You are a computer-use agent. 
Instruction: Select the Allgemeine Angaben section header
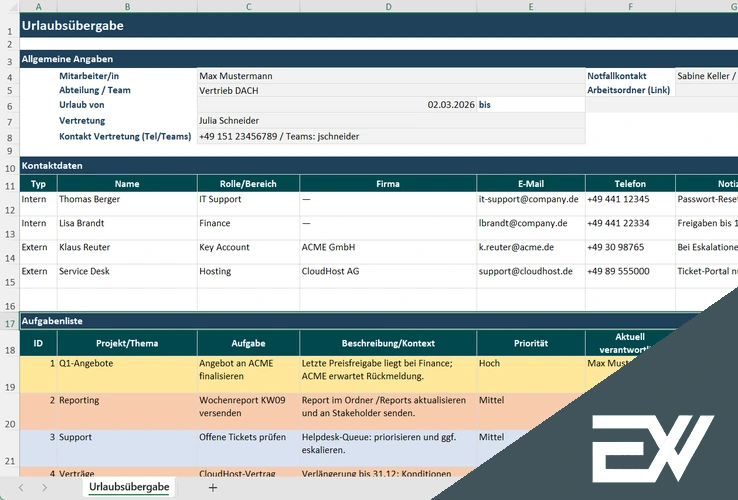[x=379, y=59]
